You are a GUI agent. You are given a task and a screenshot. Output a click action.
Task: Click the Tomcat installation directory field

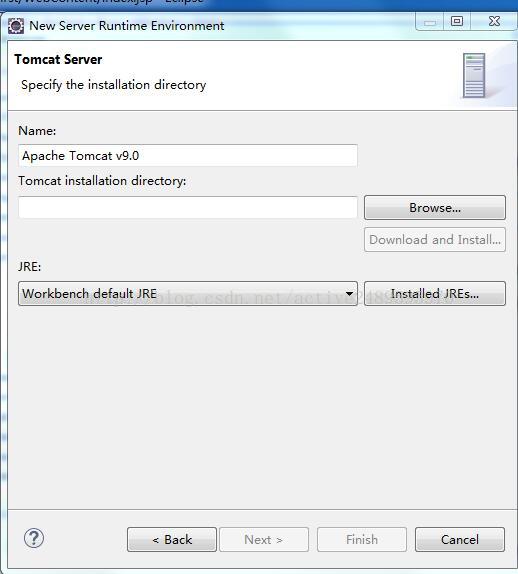[188, 207]
